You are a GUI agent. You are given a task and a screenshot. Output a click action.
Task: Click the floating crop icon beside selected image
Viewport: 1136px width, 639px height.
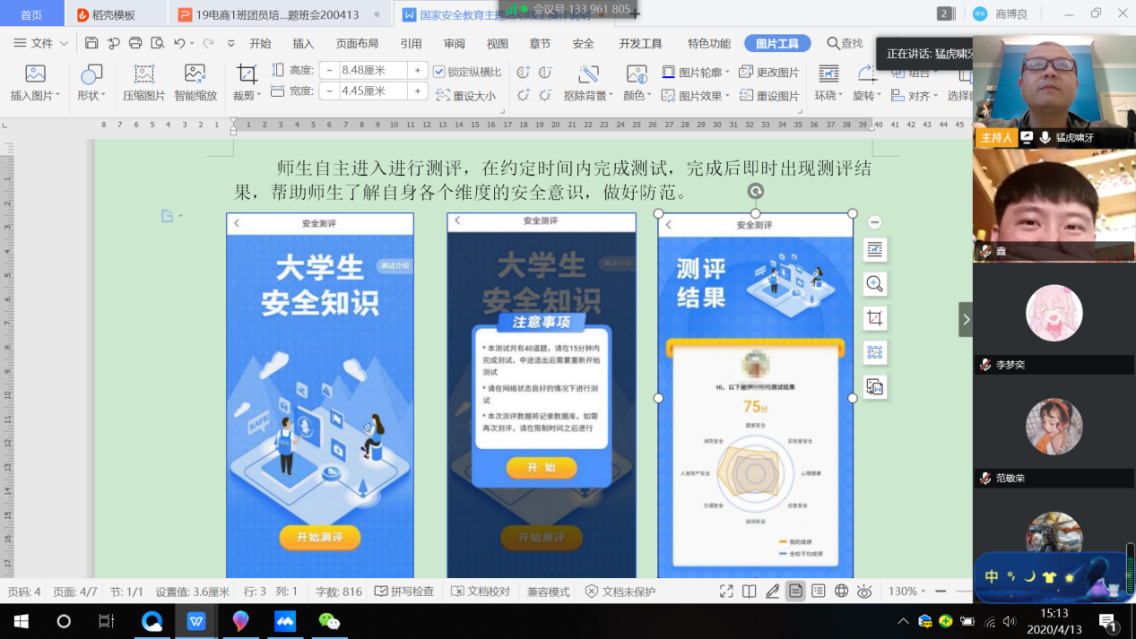875,318
